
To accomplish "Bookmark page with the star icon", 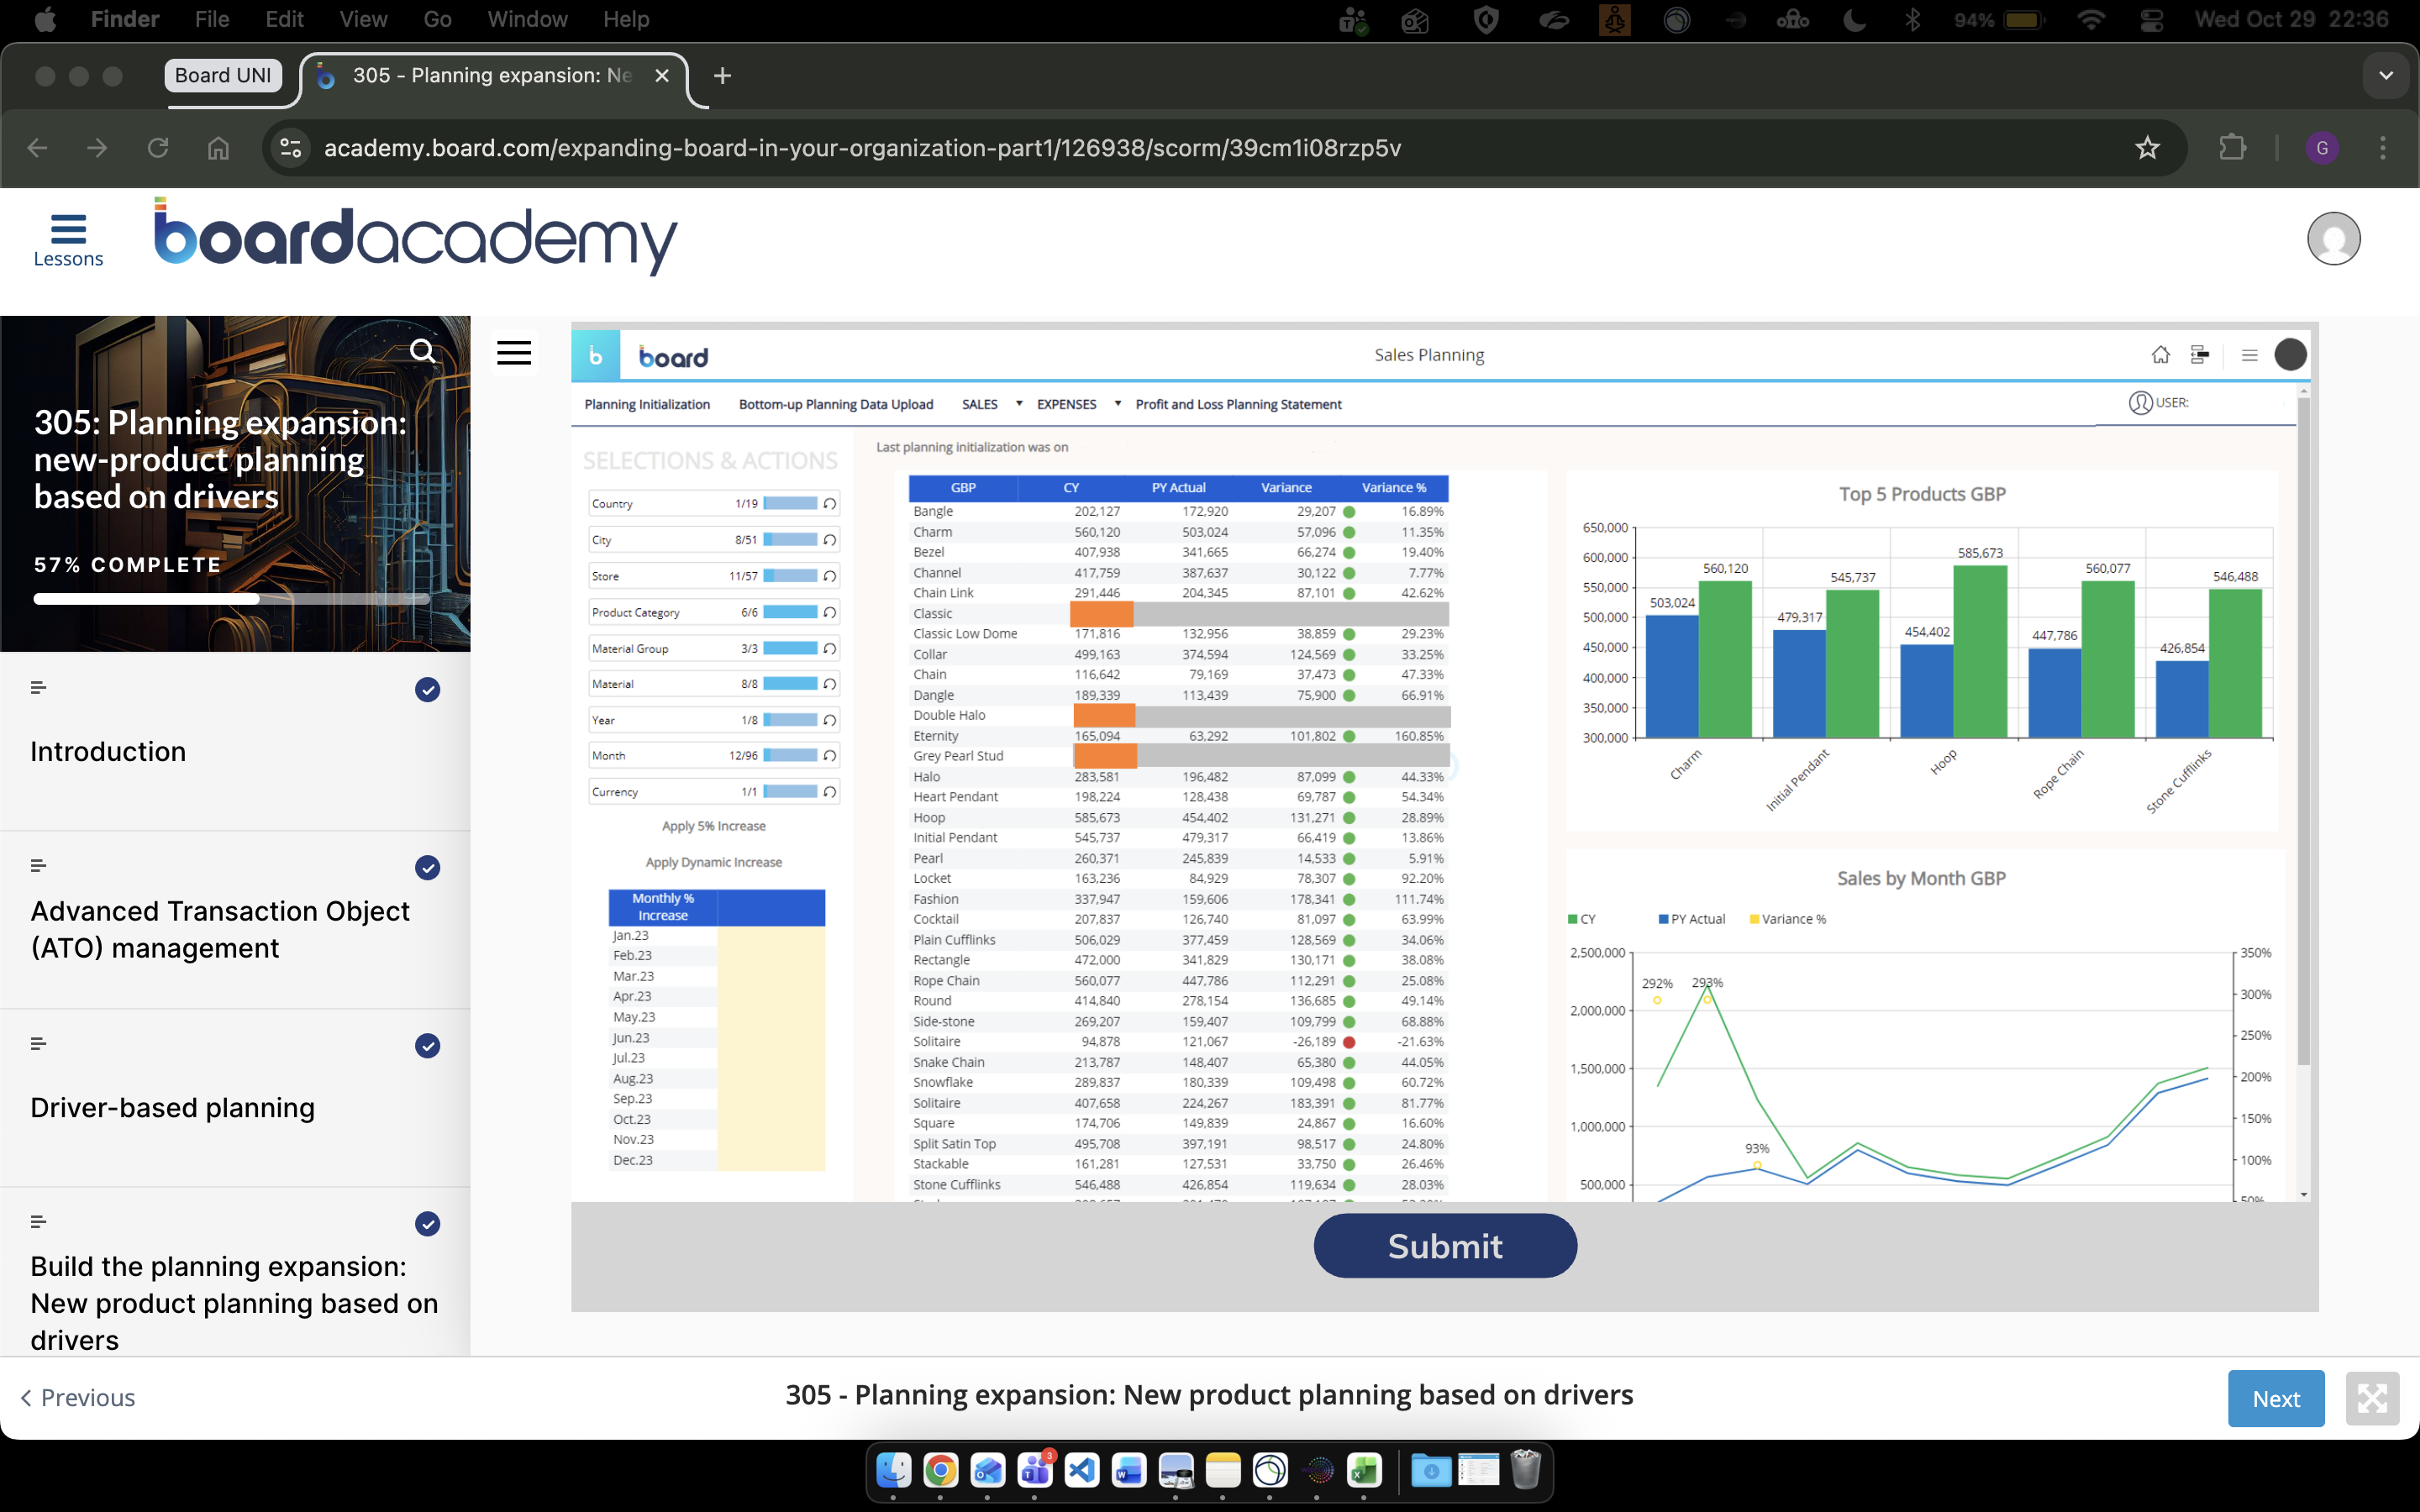I will 2147,148.
